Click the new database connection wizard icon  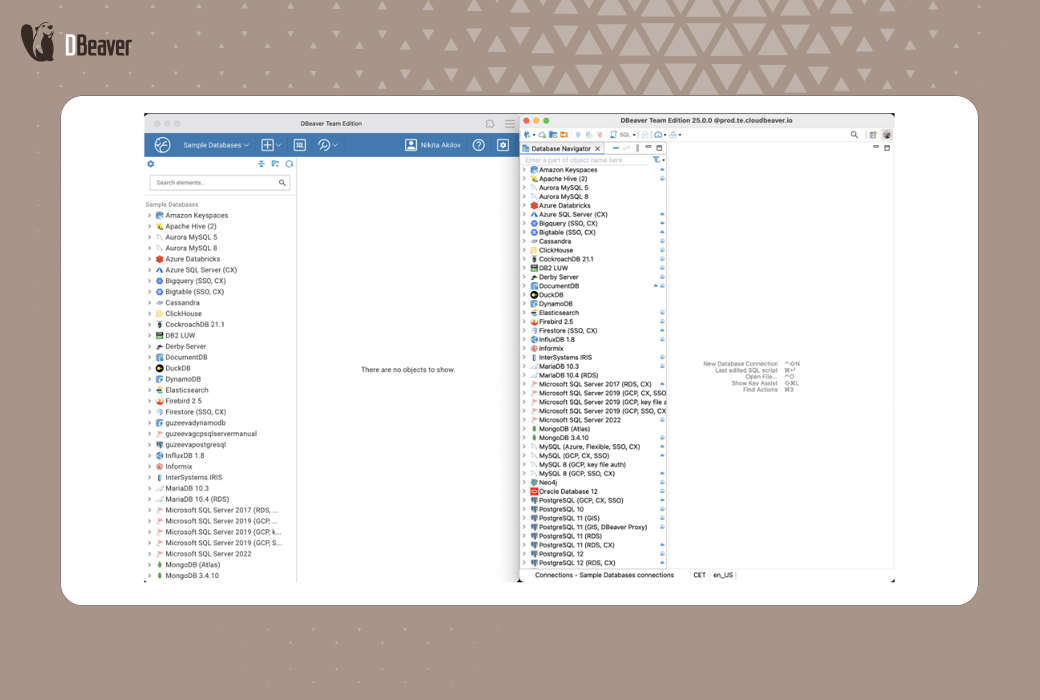(528, 135)
